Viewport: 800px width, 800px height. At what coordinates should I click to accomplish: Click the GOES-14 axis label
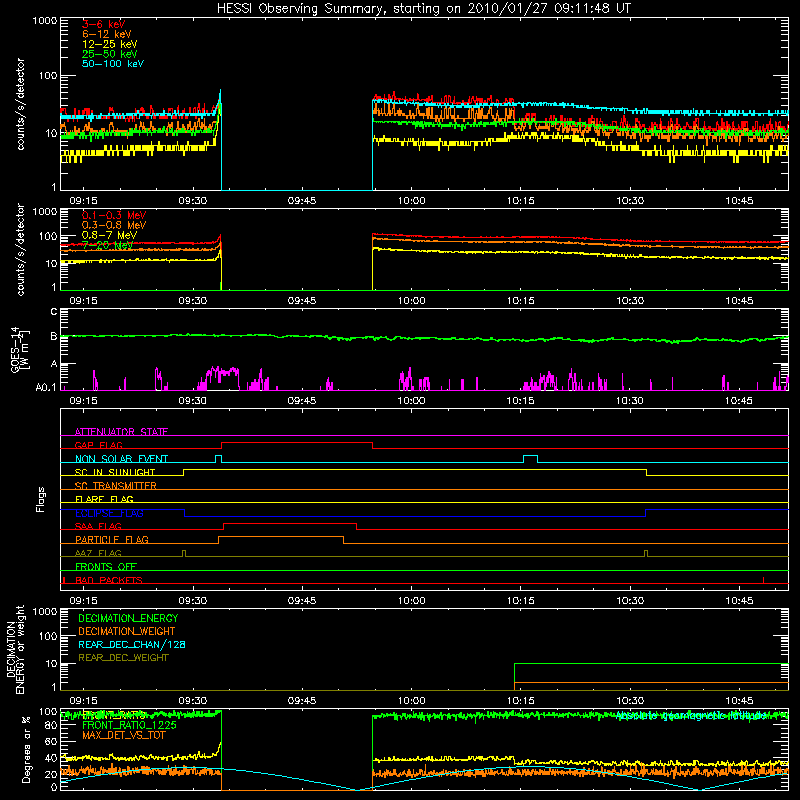click(18, 349)
